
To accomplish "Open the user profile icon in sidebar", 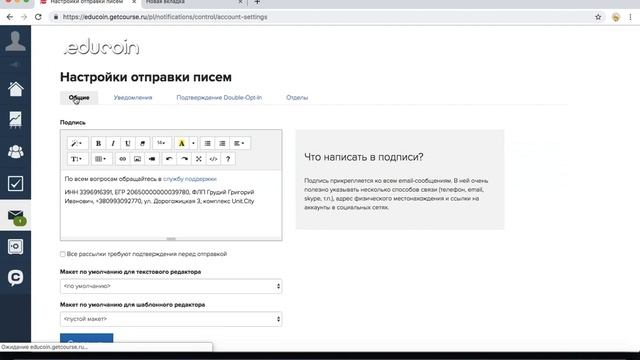I will [x=16, y=41].
